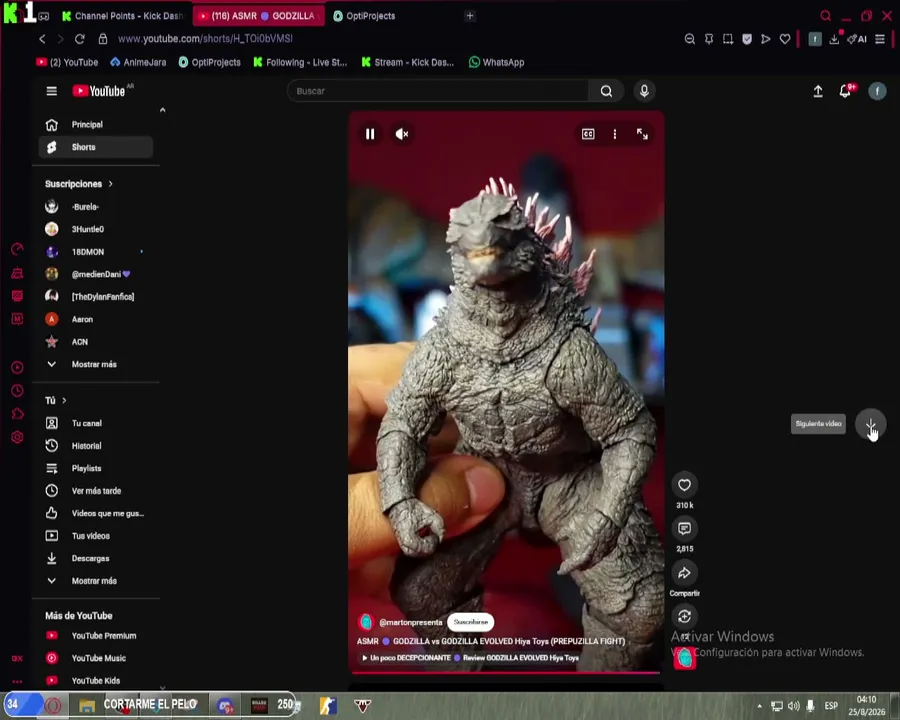
Task: Open the @medienDani subscription
Action: pyautogui.click(x=96, y=274)
